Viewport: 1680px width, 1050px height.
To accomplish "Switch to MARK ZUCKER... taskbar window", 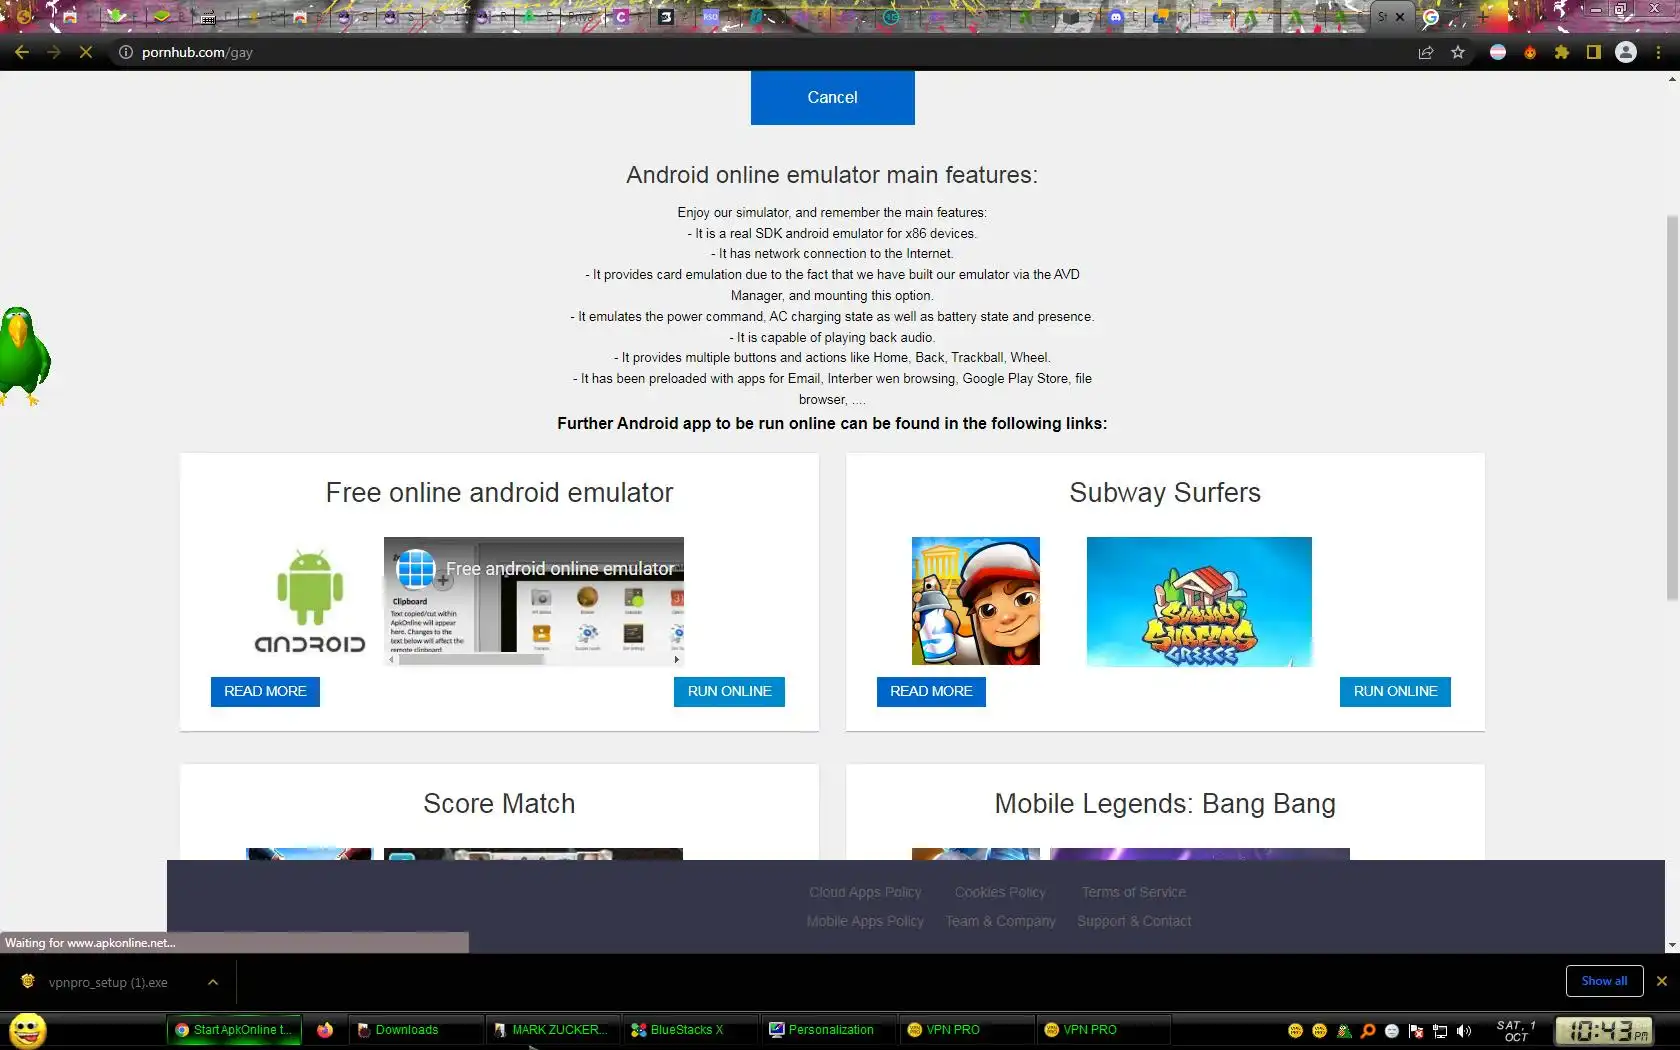I will (x=552, y=1030).
